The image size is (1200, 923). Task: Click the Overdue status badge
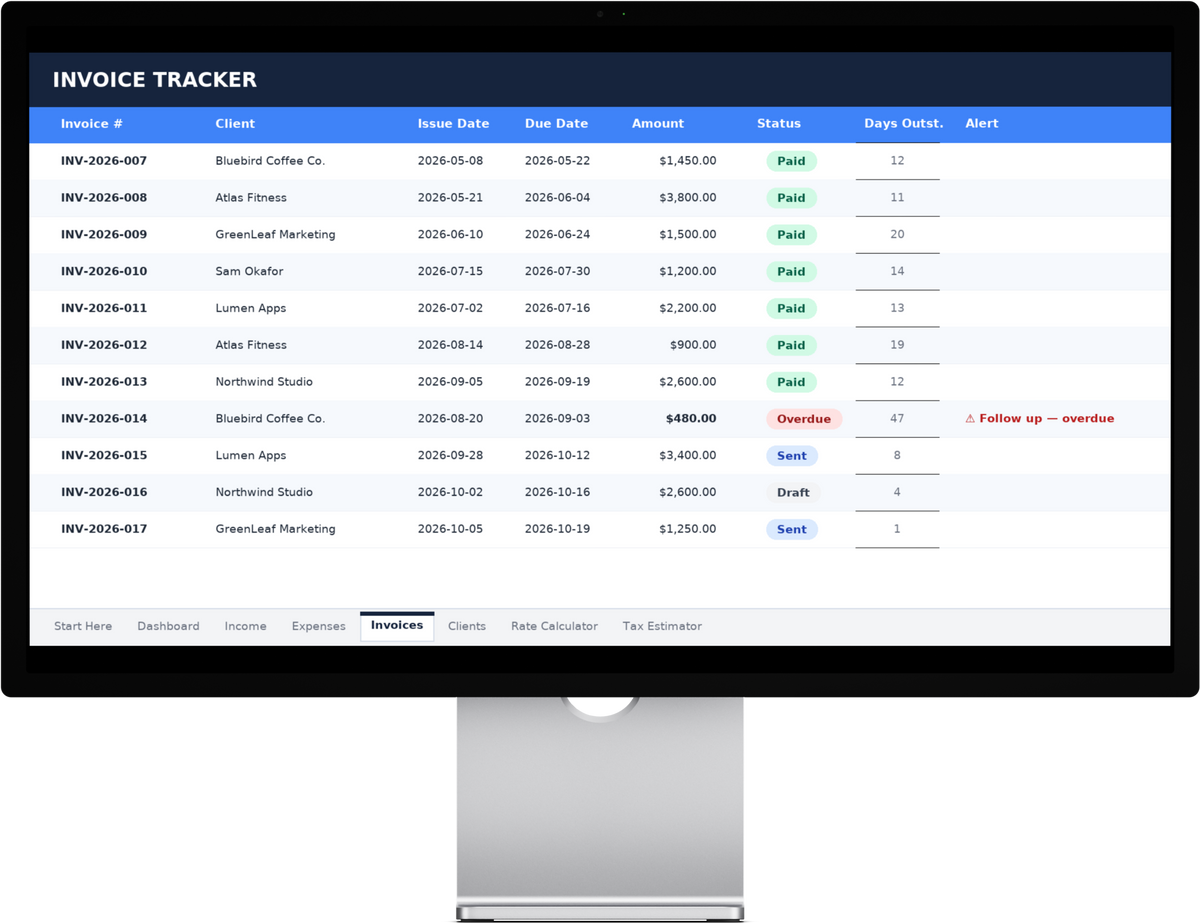pyautogui.click(x=804, y=419)
